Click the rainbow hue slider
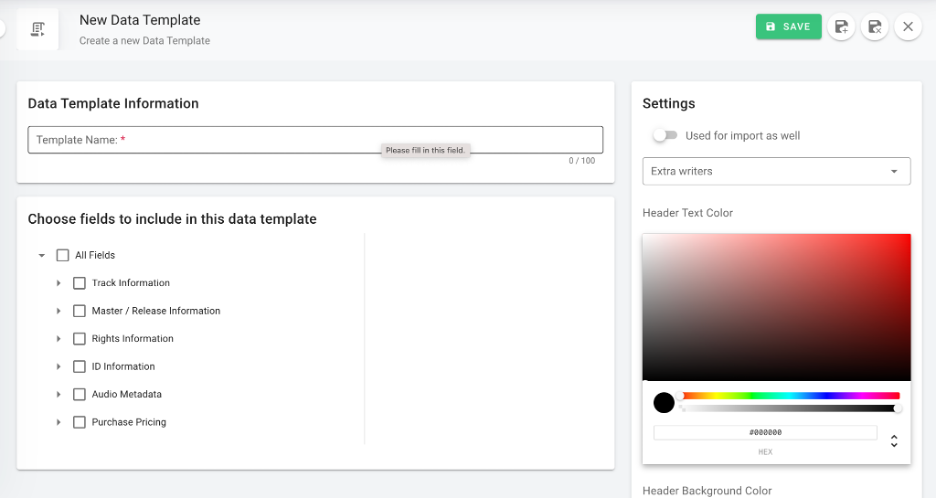This screenshot has width=936, height=498. [x=790, y=395]
